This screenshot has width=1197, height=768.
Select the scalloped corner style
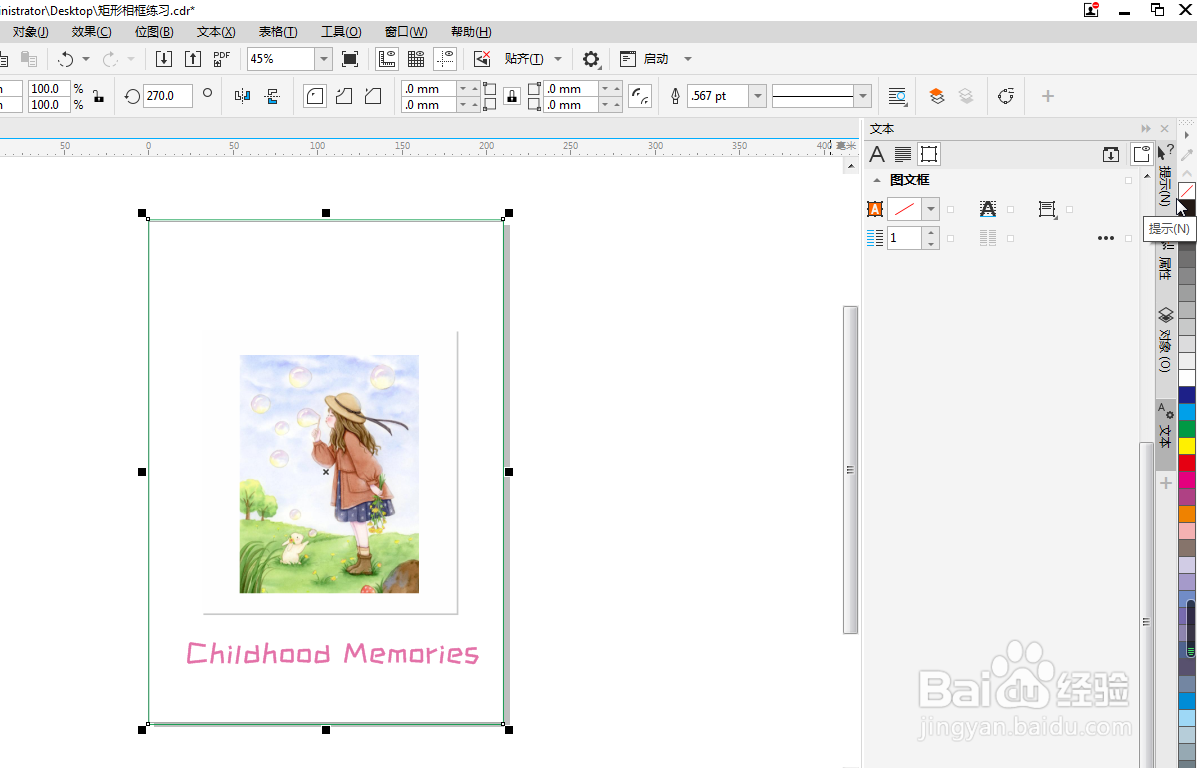coord(344,96)
